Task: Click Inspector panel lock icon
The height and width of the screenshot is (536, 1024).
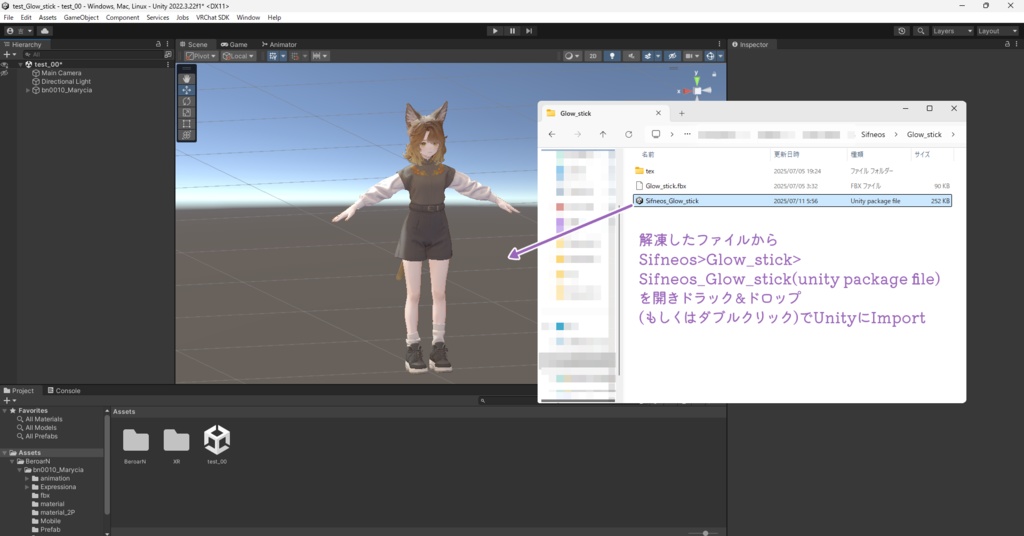Action: tap(1007, 44)
